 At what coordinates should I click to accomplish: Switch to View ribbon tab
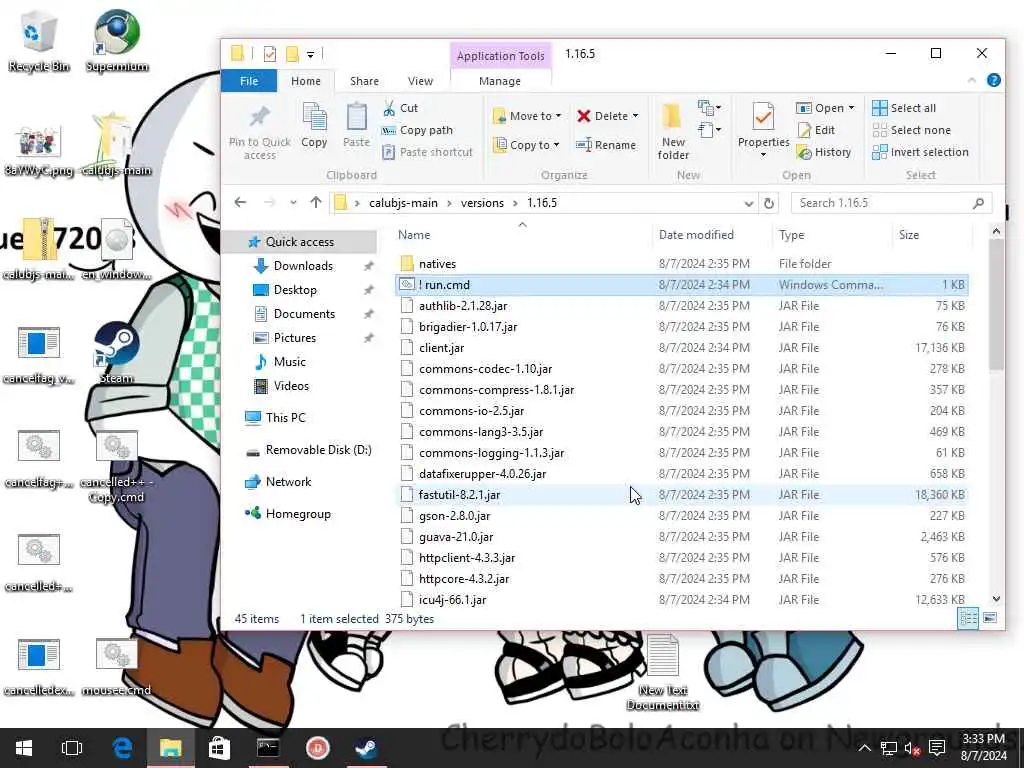tap(421, 81)
